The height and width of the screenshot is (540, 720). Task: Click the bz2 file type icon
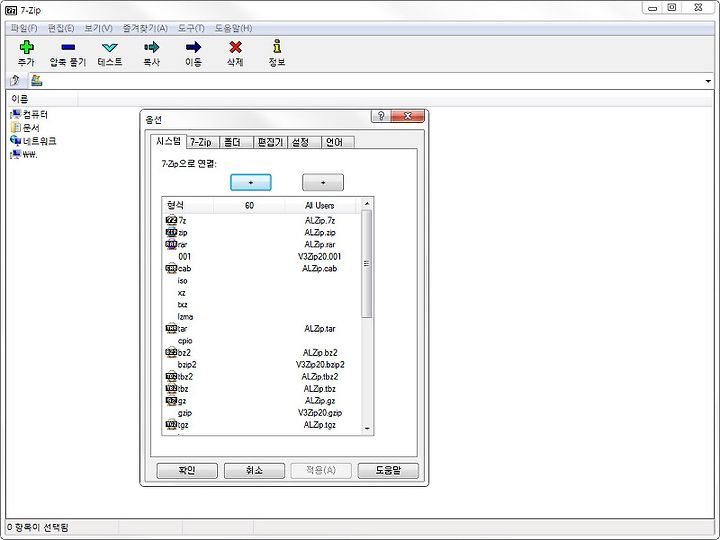(x=171, y=352)
